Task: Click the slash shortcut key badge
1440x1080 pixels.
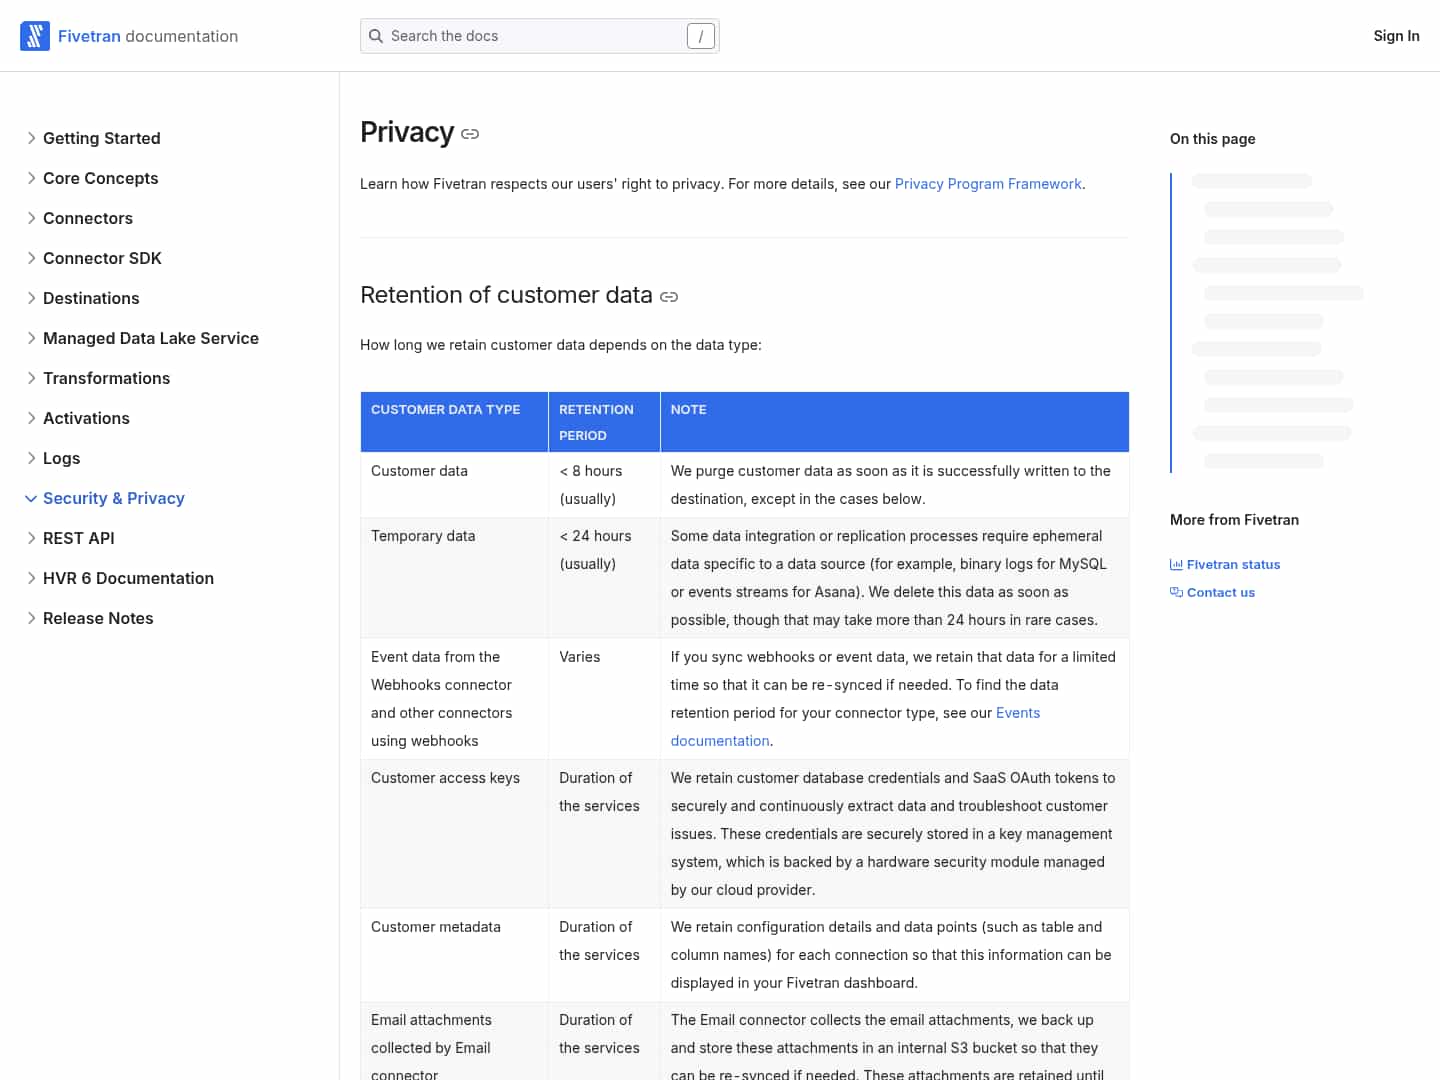Action: click(701, 36)
